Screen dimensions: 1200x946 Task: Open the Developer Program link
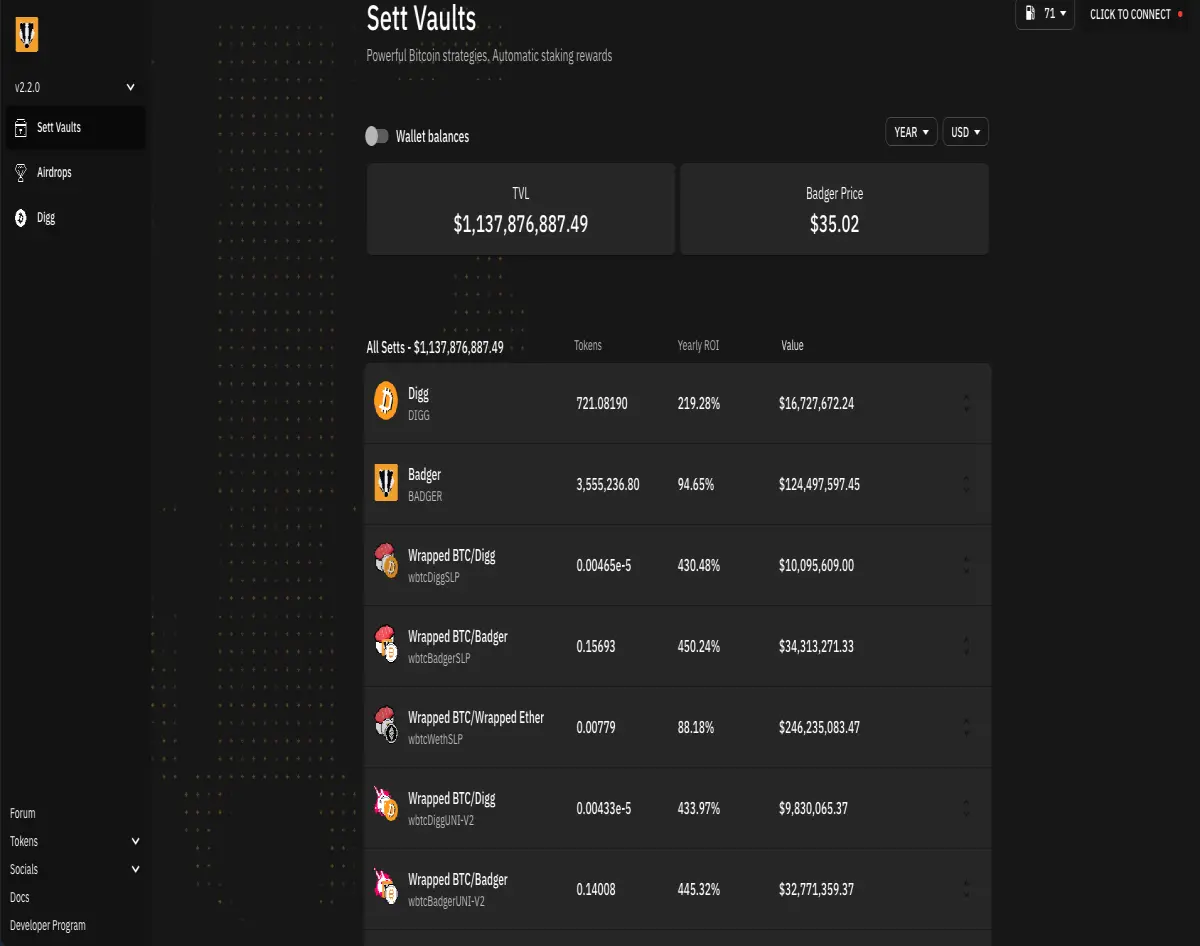pyautogui.click(x=48, y=925)
